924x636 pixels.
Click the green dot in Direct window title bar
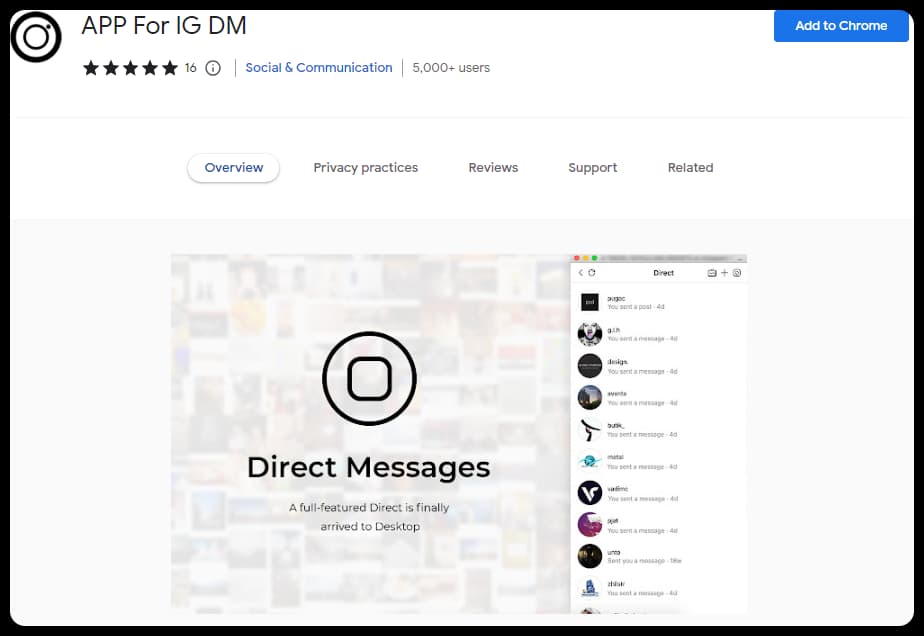pyautogui.click(x=595, y=258)
